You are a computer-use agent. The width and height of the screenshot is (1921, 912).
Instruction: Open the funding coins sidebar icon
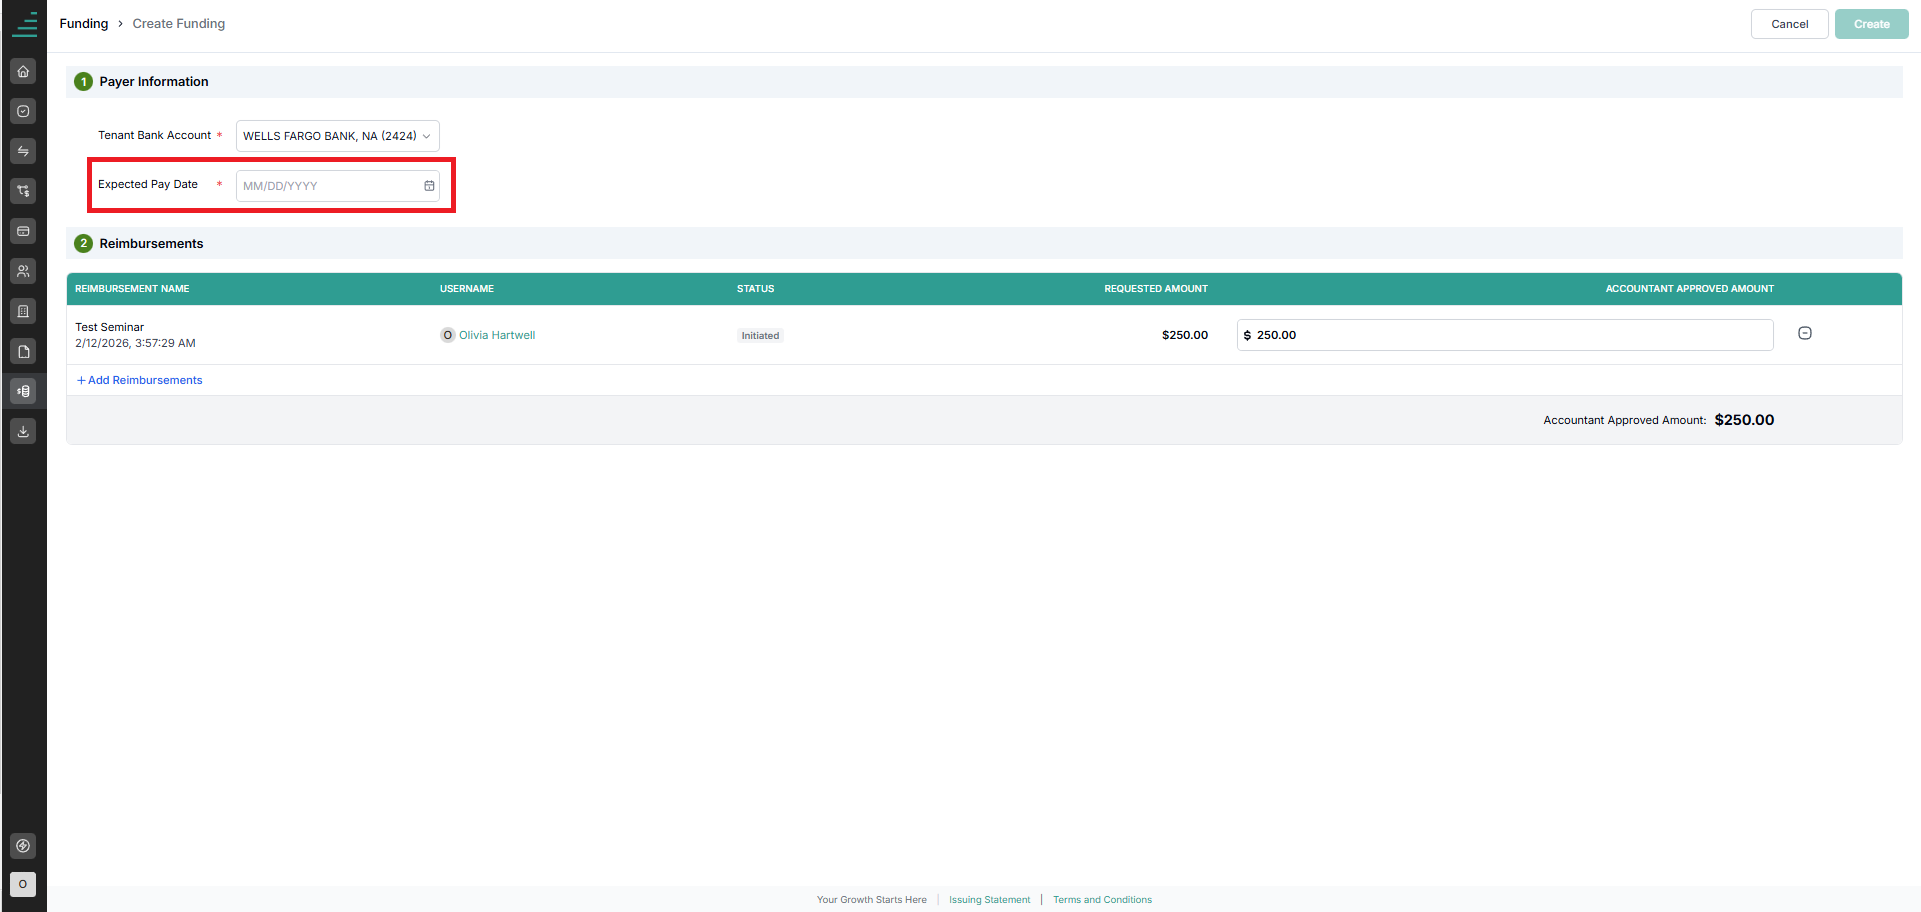23,391
